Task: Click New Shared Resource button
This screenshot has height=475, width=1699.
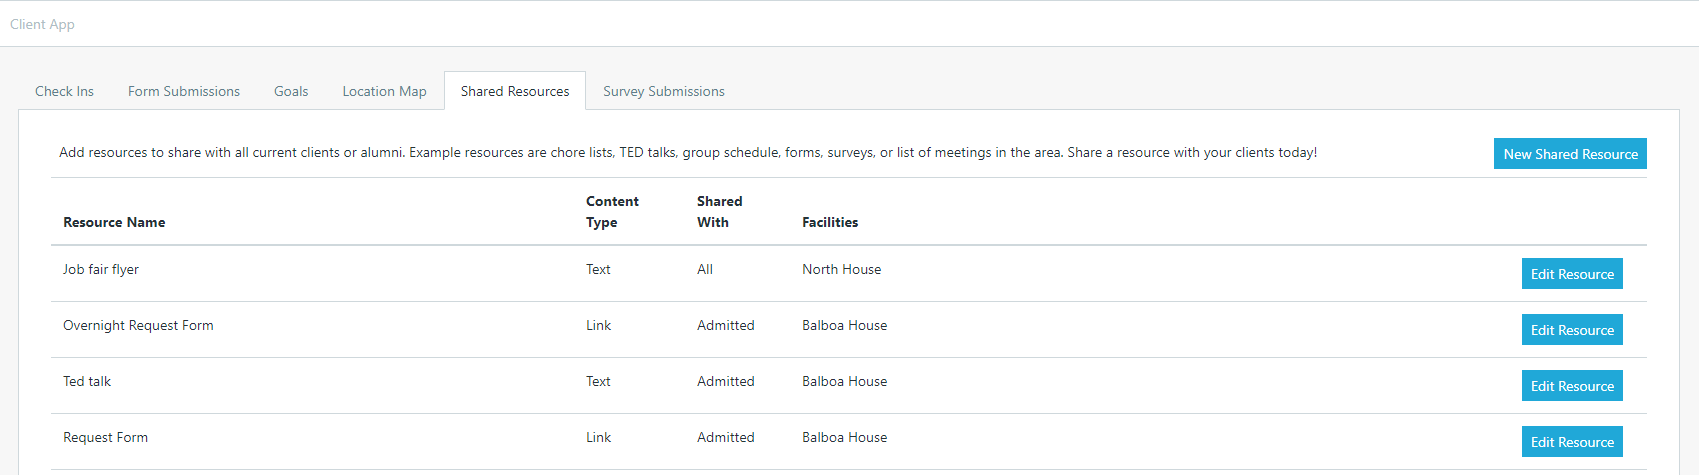Action: point(1570,154)
